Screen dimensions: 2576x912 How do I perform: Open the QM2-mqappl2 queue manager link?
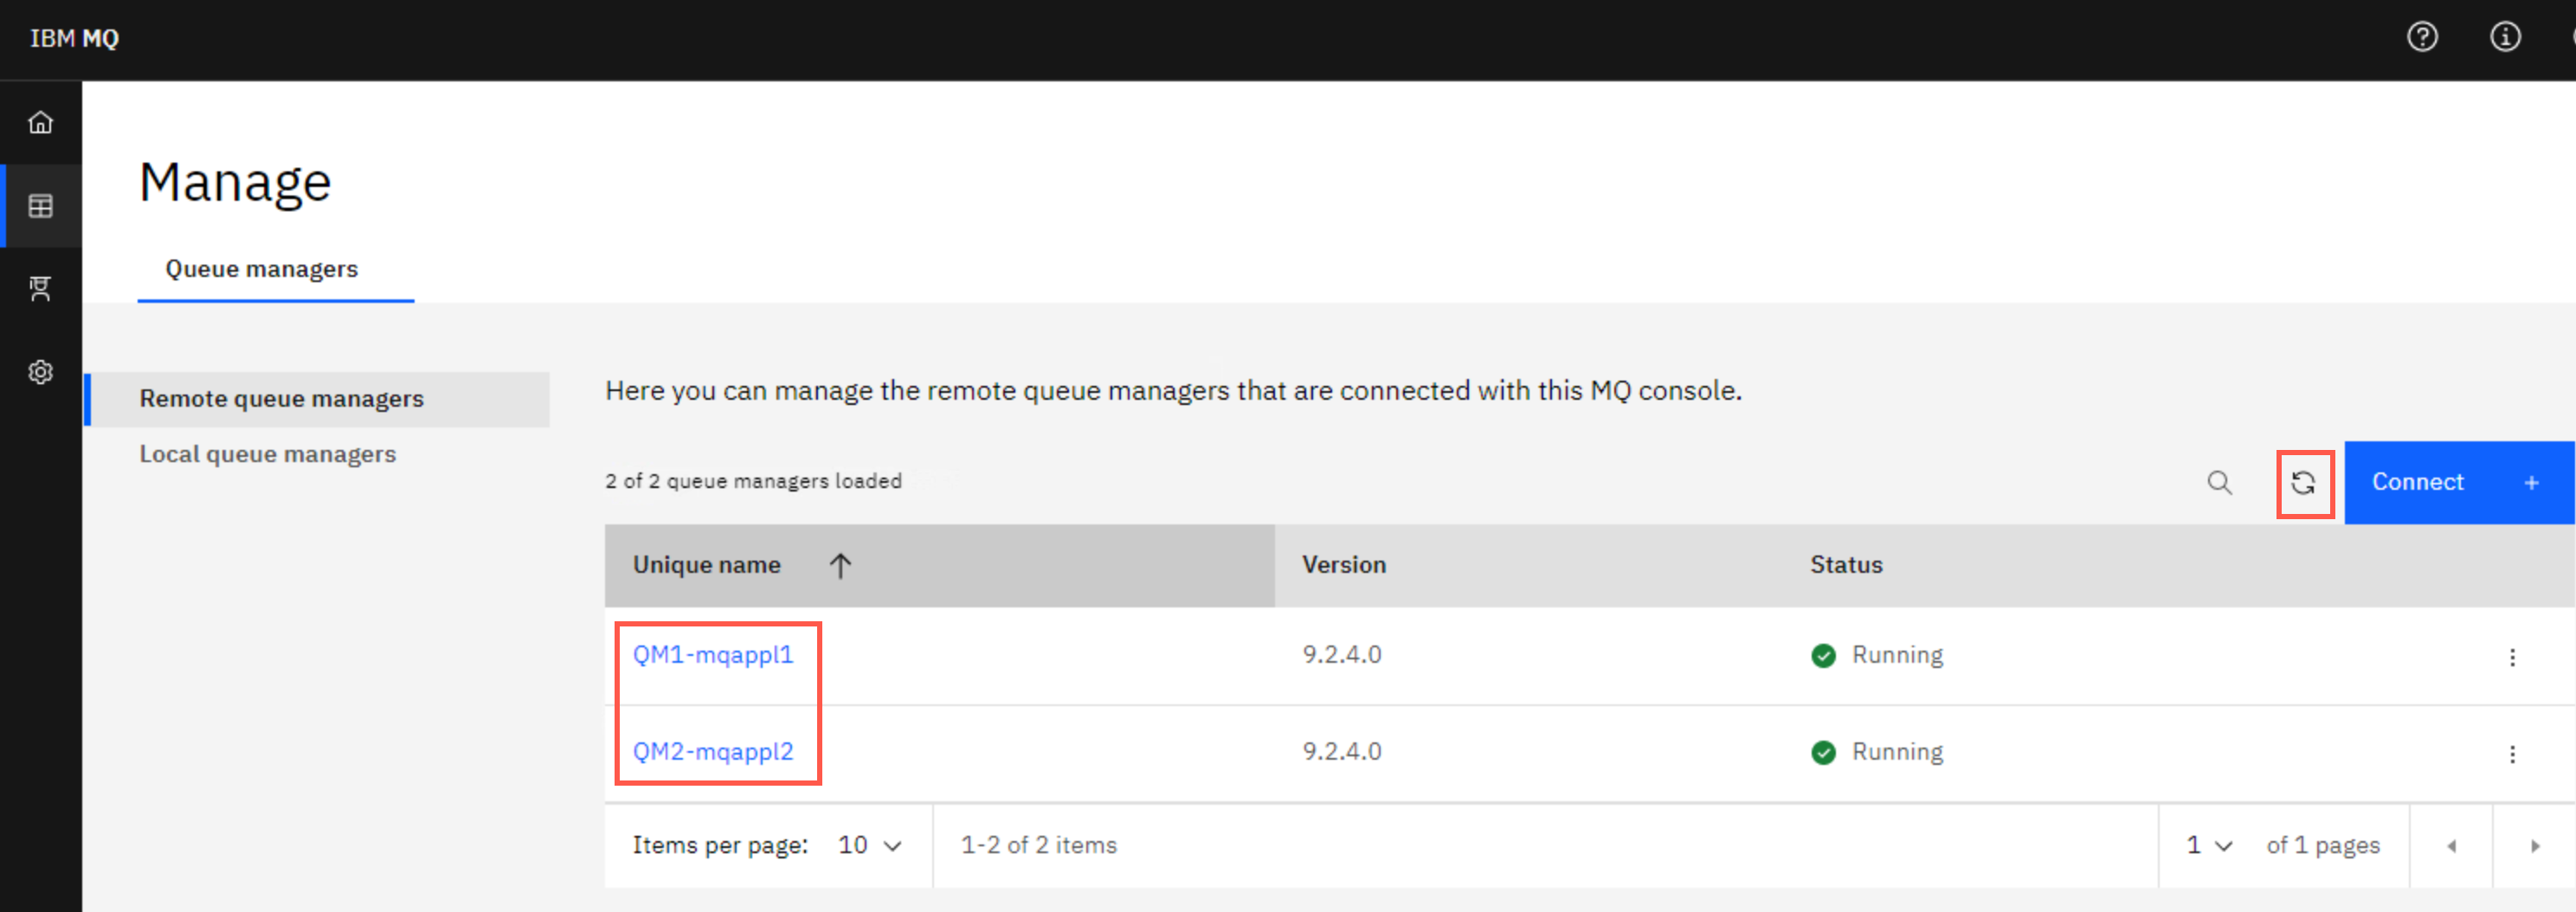coord(713,752)
